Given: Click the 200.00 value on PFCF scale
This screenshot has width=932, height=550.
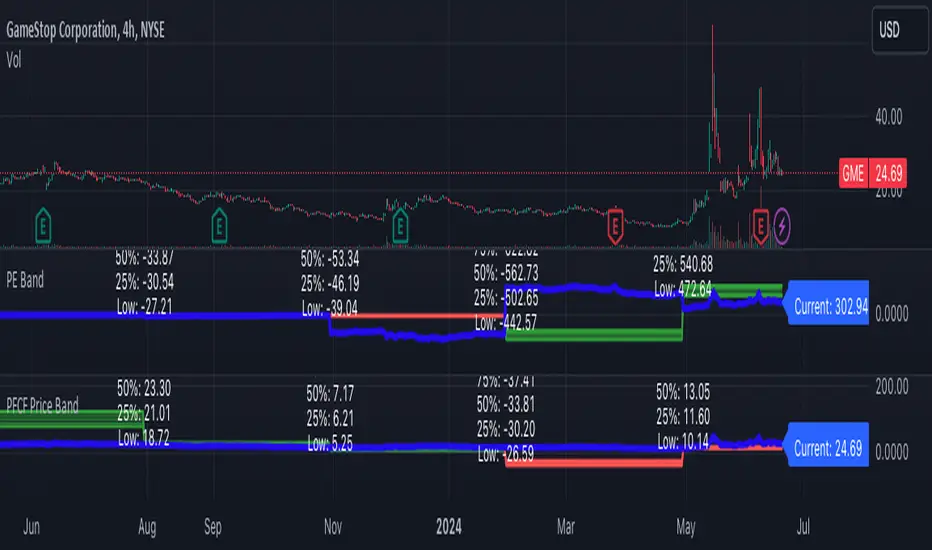Looking at the screenshot, I should point(892,387).
